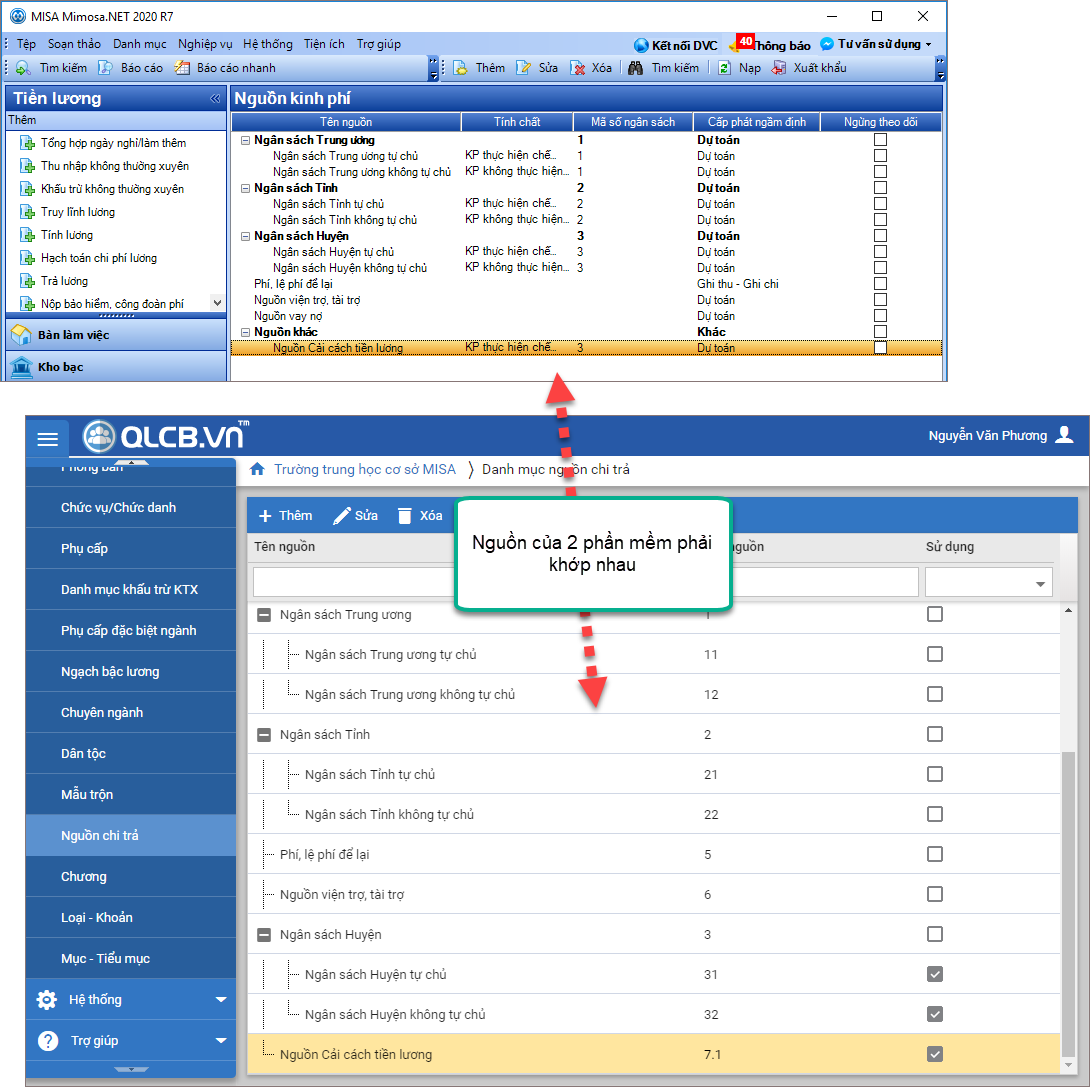This screenshot has height=1087, width=1090.
Task: Open Trường trung học cơ sở MISA breadcrumb link
Action: [x=365, y=469]
